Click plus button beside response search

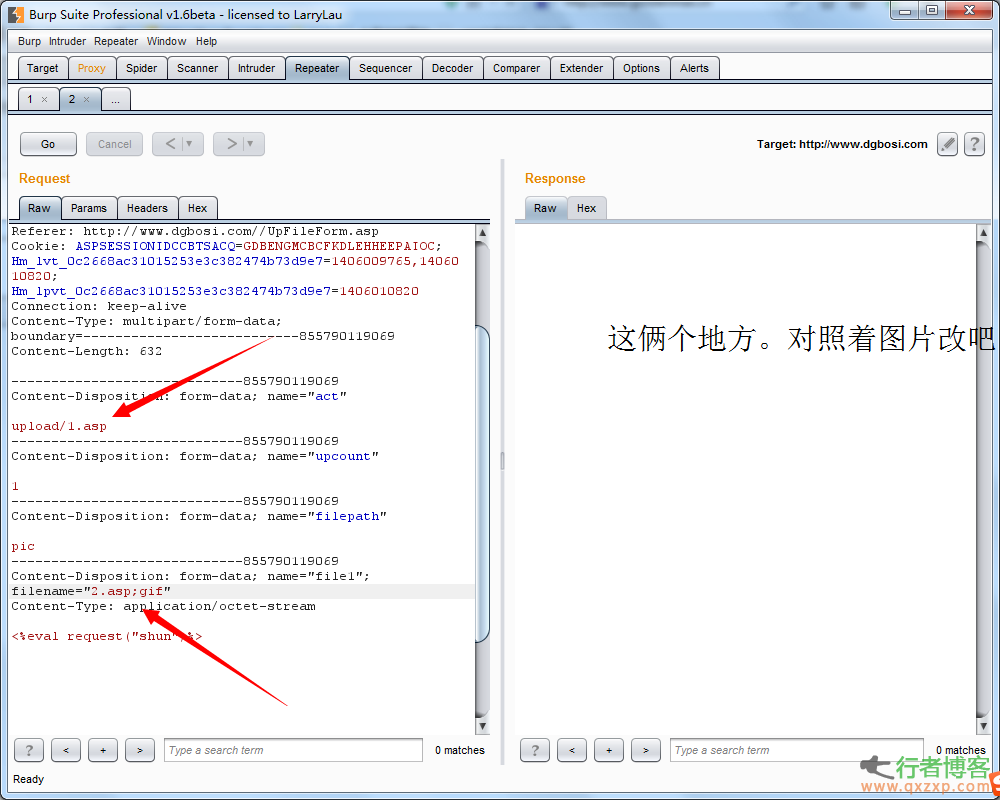point(608,750)
